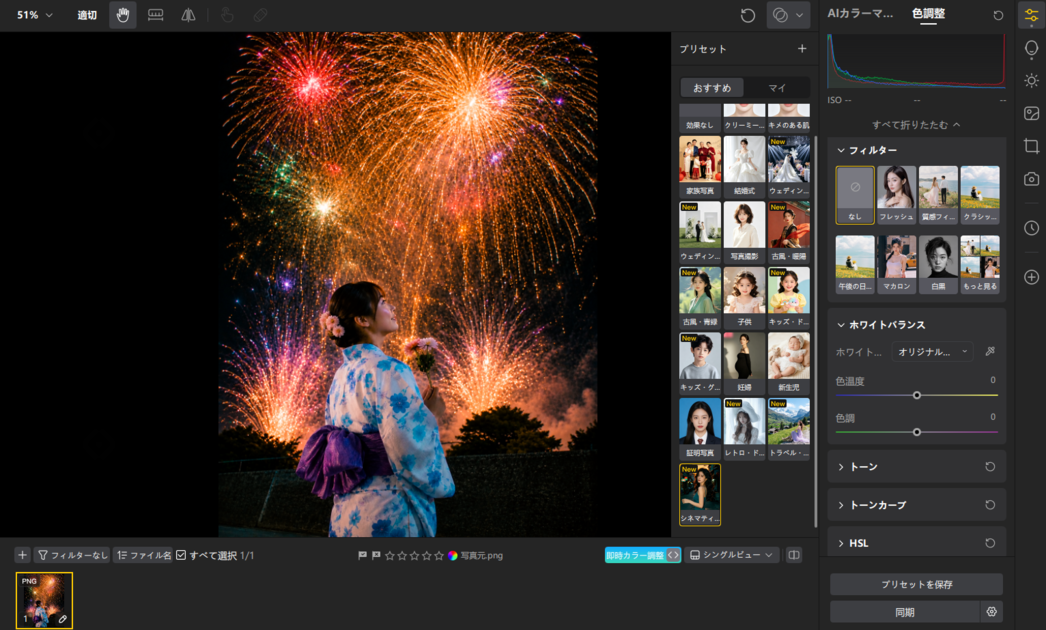Click the second flag icon
Image resolution: width=1046 pixels, height=630 pixels.
(x=376, y=555)
